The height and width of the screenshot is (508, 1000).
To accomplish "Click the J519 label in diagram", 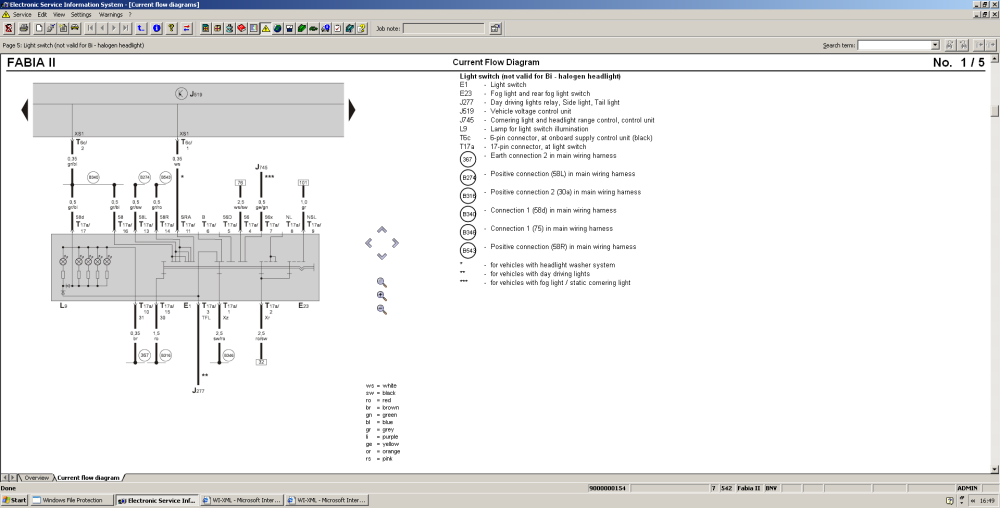I will pos(196,94).
